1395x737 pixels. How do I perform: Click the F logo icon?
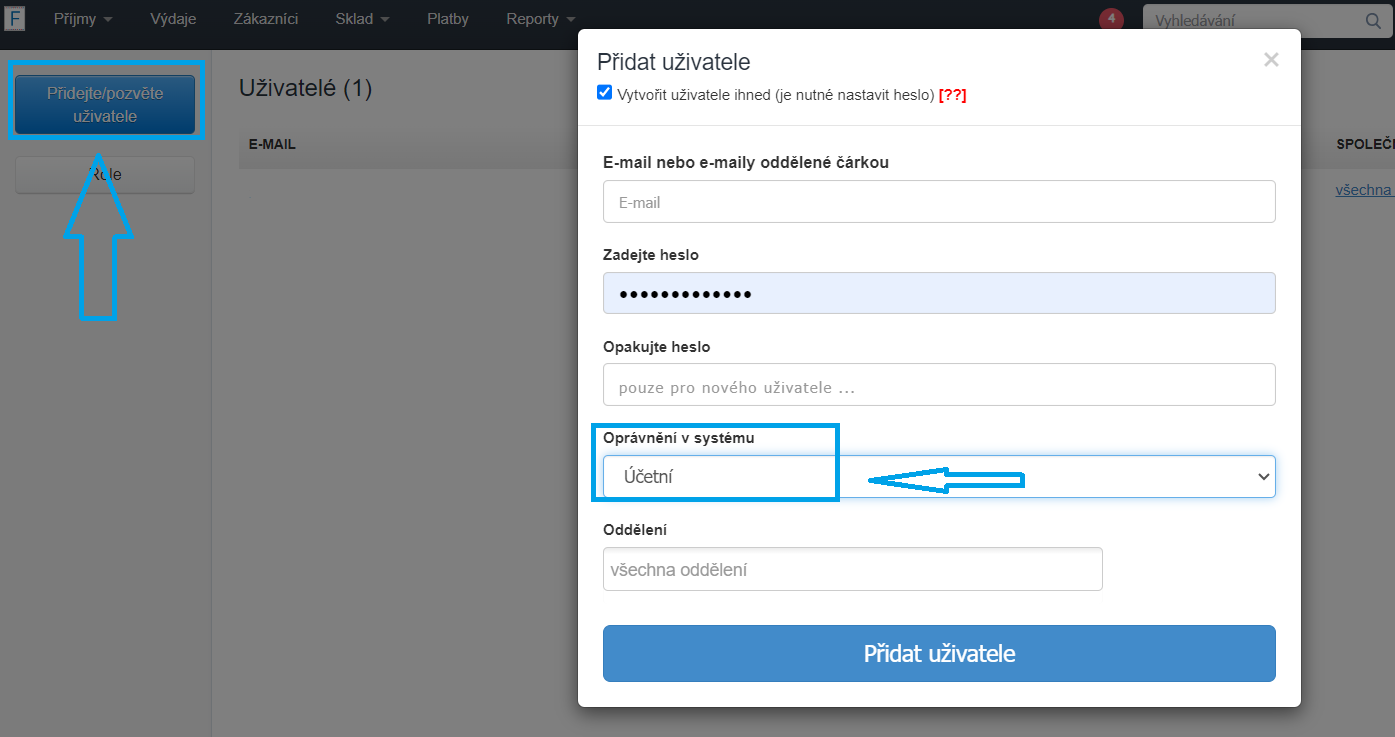click(15, 19)
